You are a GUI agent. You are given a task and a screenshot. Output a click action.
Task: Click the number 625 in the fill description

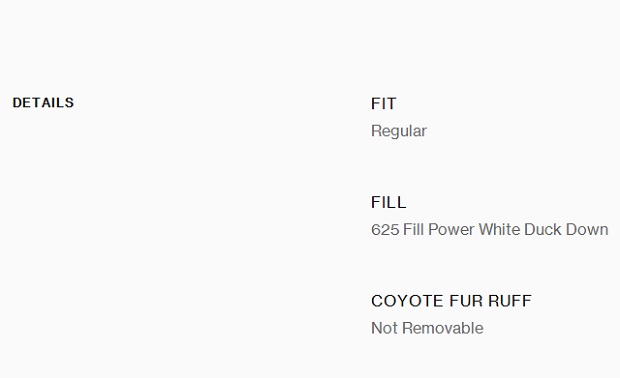(385, 229)
